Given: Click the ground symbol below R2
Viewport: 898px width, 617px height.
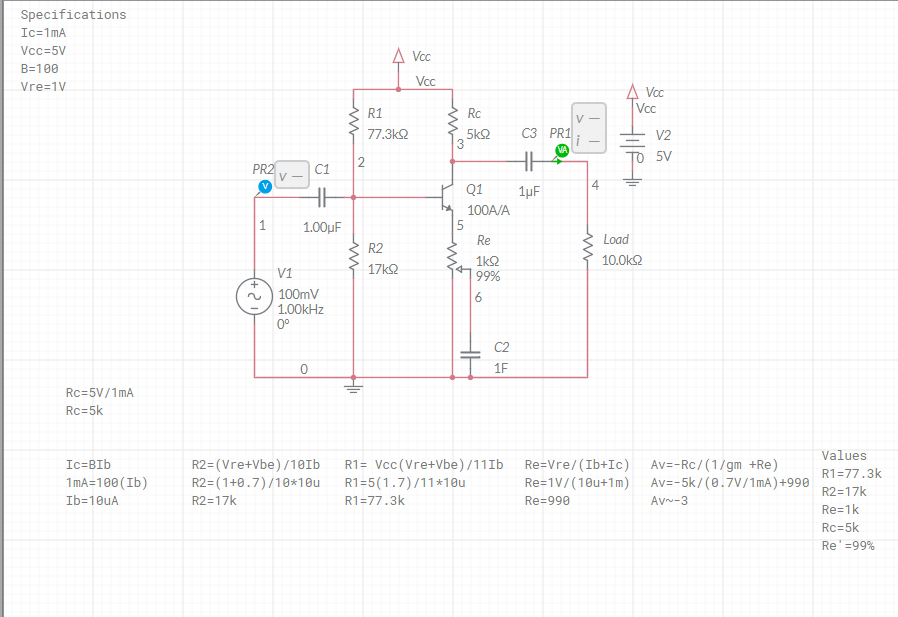Looking at the screenshot, I should [x=353, y=388].
